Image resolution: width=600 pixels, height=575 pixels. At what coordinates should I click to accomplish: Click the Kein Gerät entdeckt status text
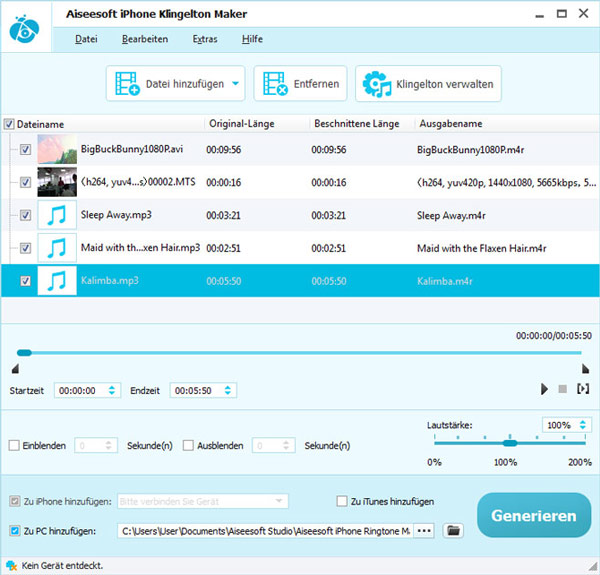(62, 565)
